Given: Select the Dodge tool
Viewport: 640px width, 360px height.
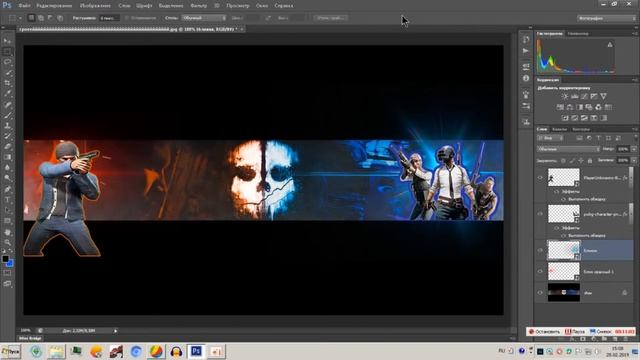Looking at the screenshot, I should pos(7,178).
